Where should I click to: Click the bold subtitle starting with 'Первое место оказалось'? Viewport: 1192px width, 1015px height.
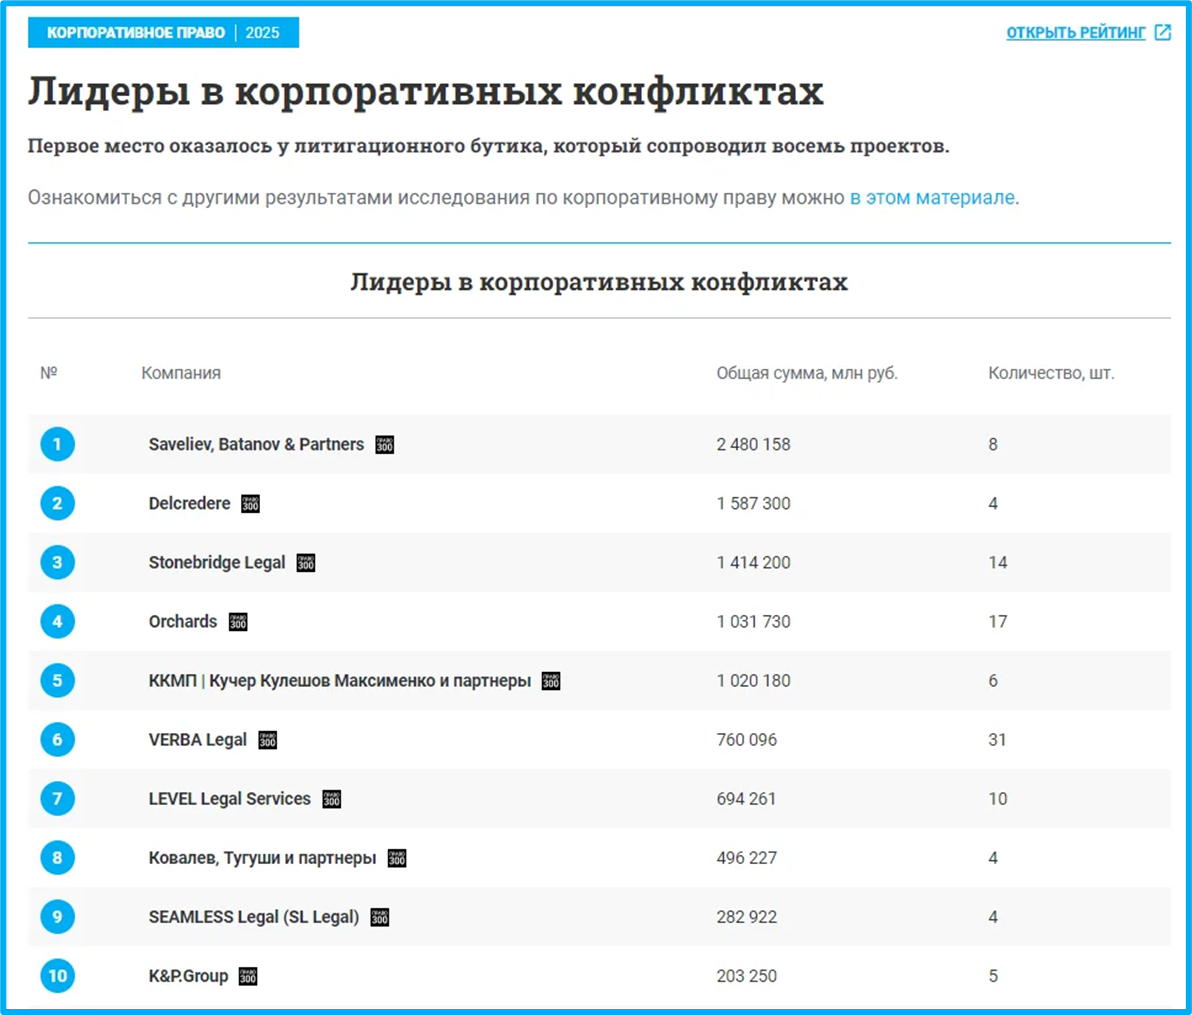click(489, 146)
